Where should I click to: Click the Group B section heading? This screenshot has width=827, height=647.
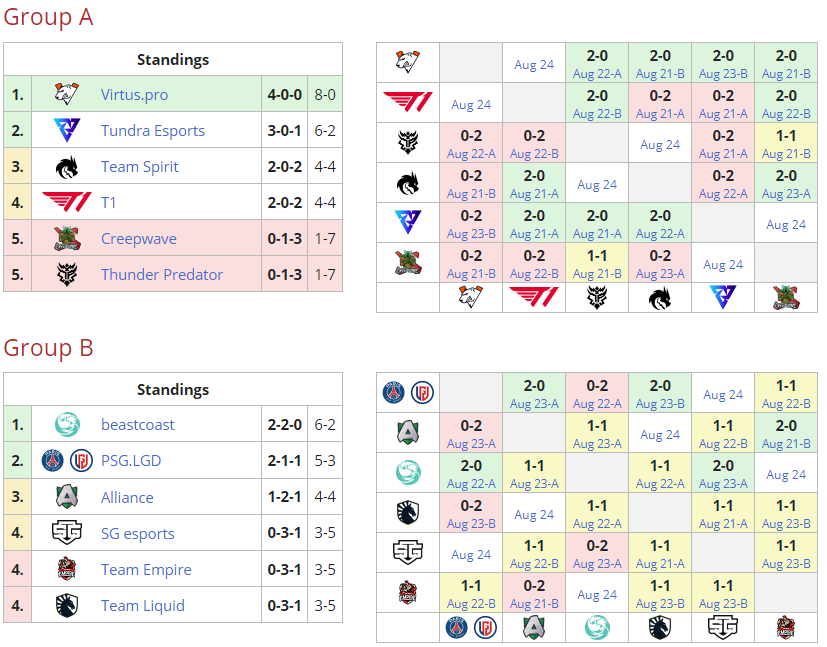(x=48, y=347)
